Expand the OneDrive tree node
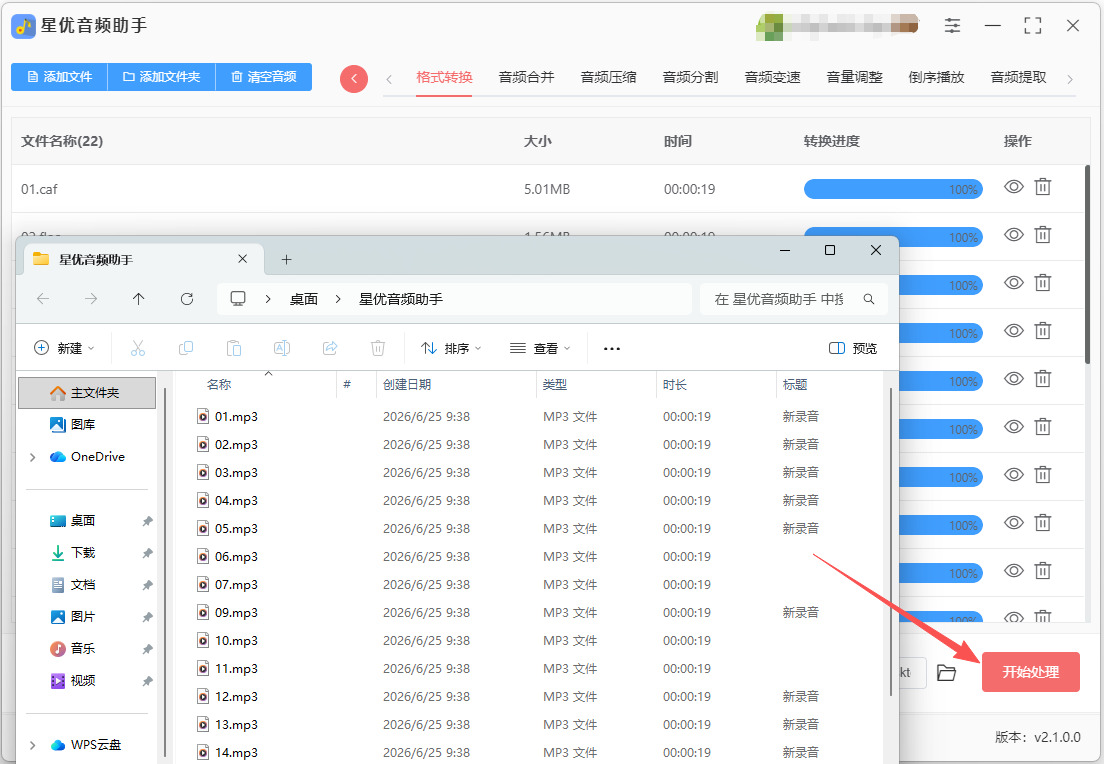 tap(32, 457)
